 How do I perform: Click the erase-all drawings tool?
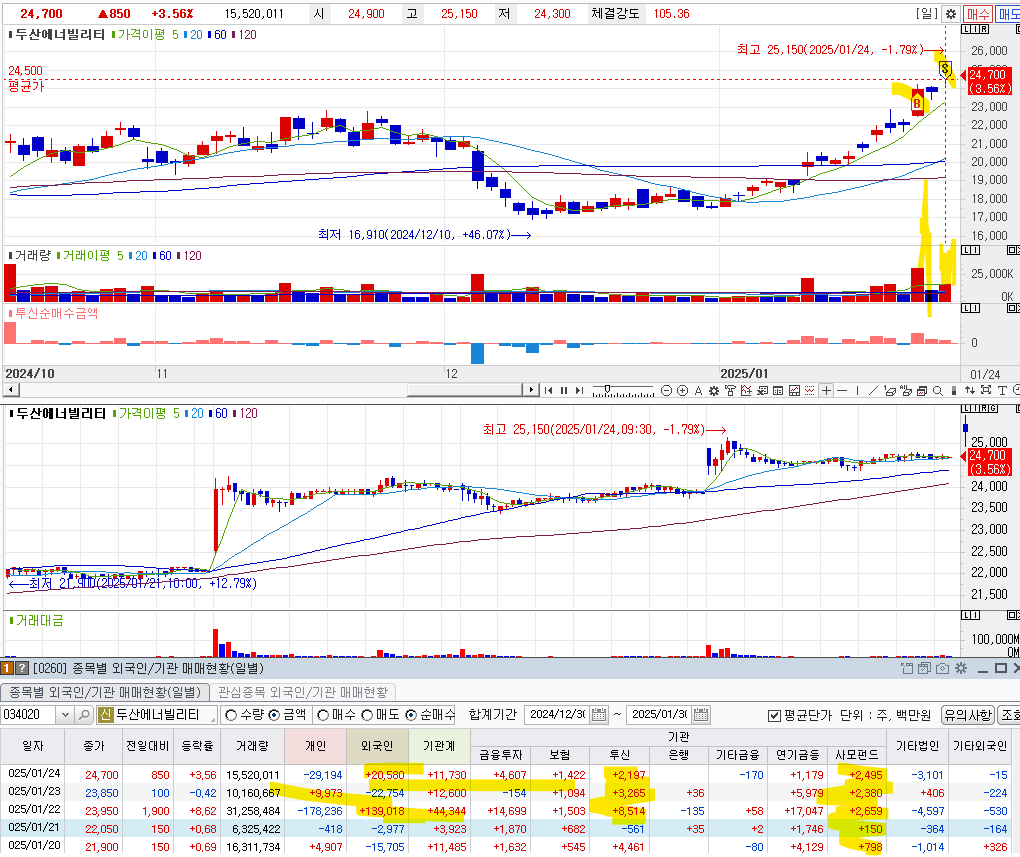[x=906, y=390]
